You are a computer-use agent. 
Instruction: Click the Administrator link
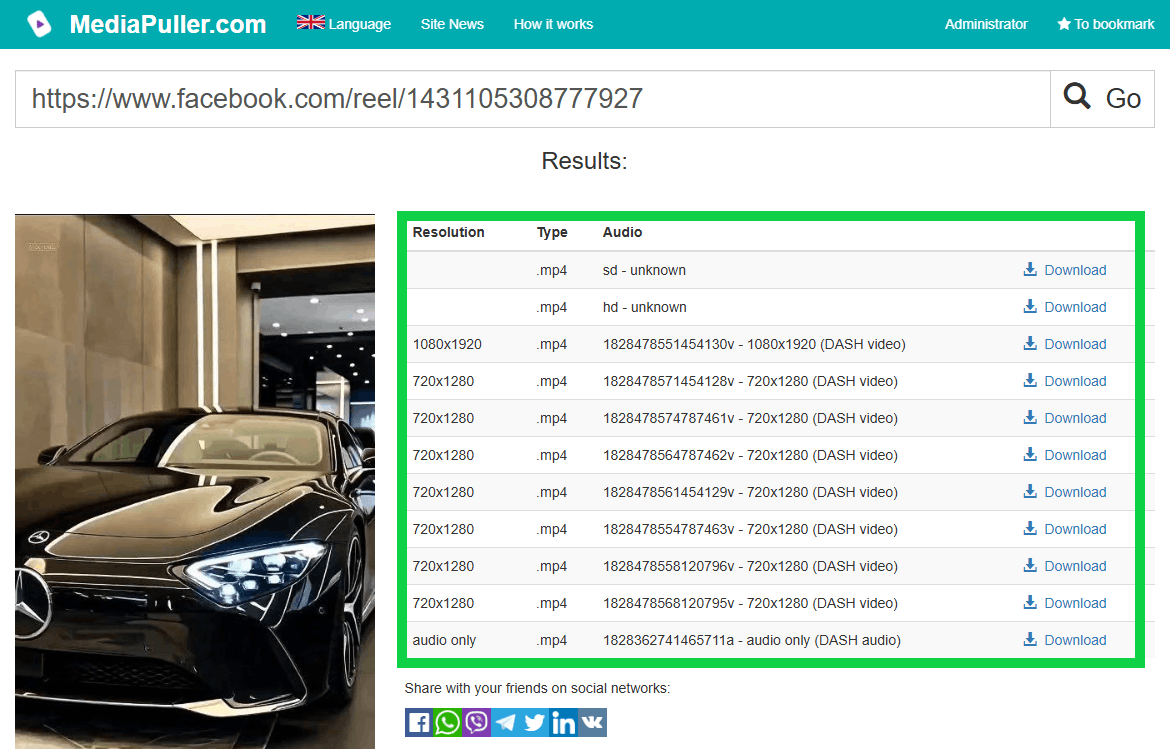pos(986,24)
